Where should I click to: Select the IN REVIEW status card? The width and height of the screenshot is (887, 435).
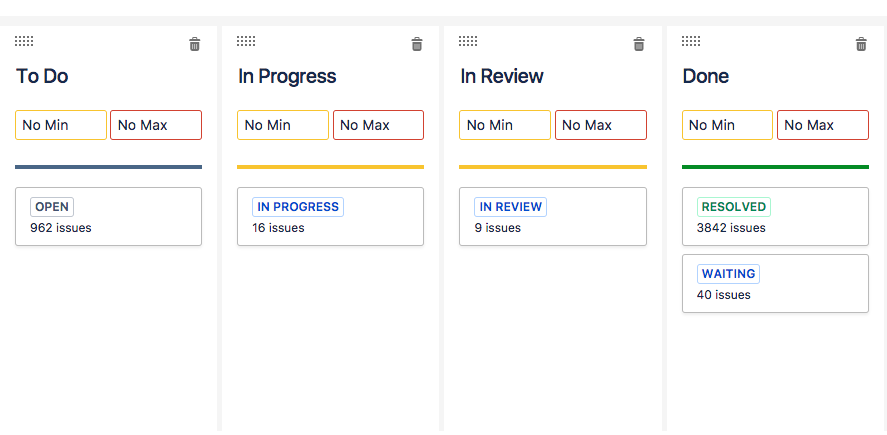(553, 217)
